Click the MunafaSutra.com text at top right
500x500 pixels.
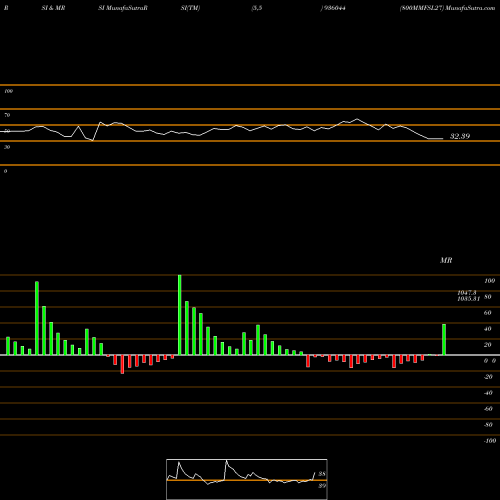pos(470,8)
